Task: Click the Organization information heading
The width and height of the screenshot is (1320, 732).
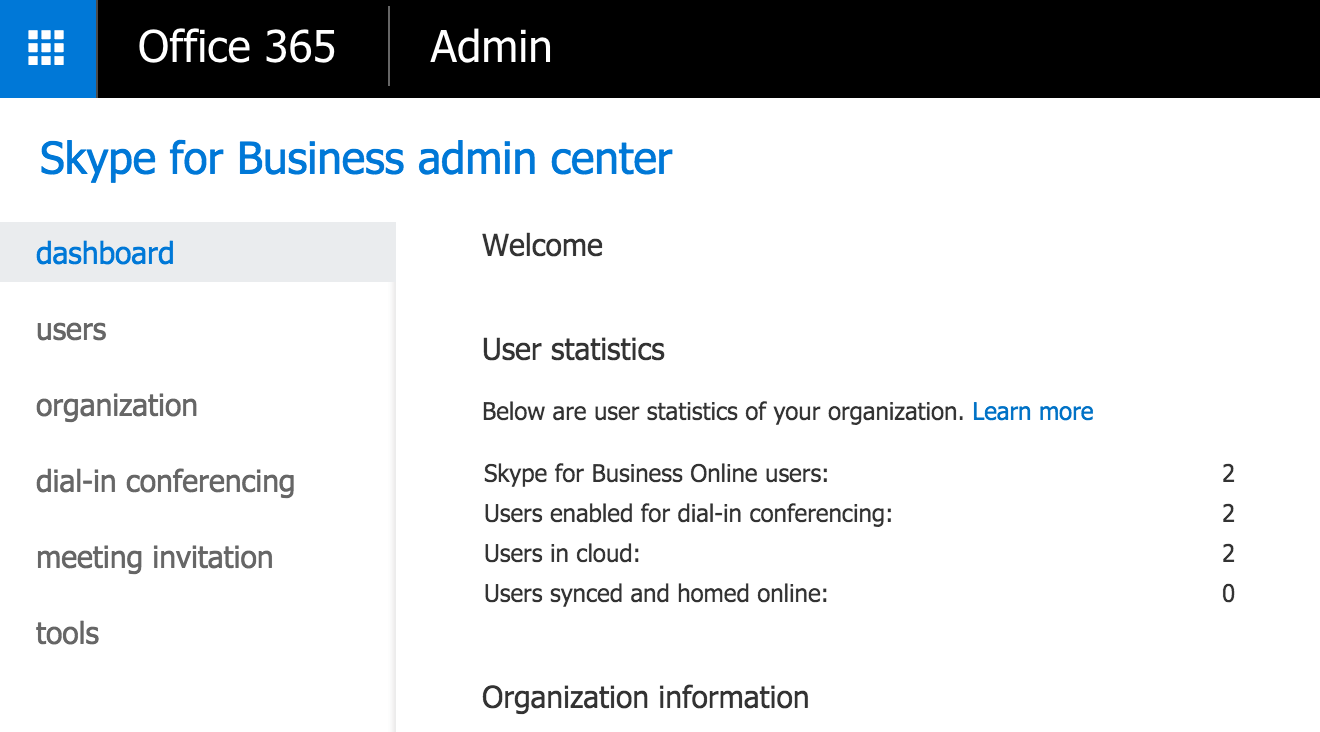Action: pos(646,698)
